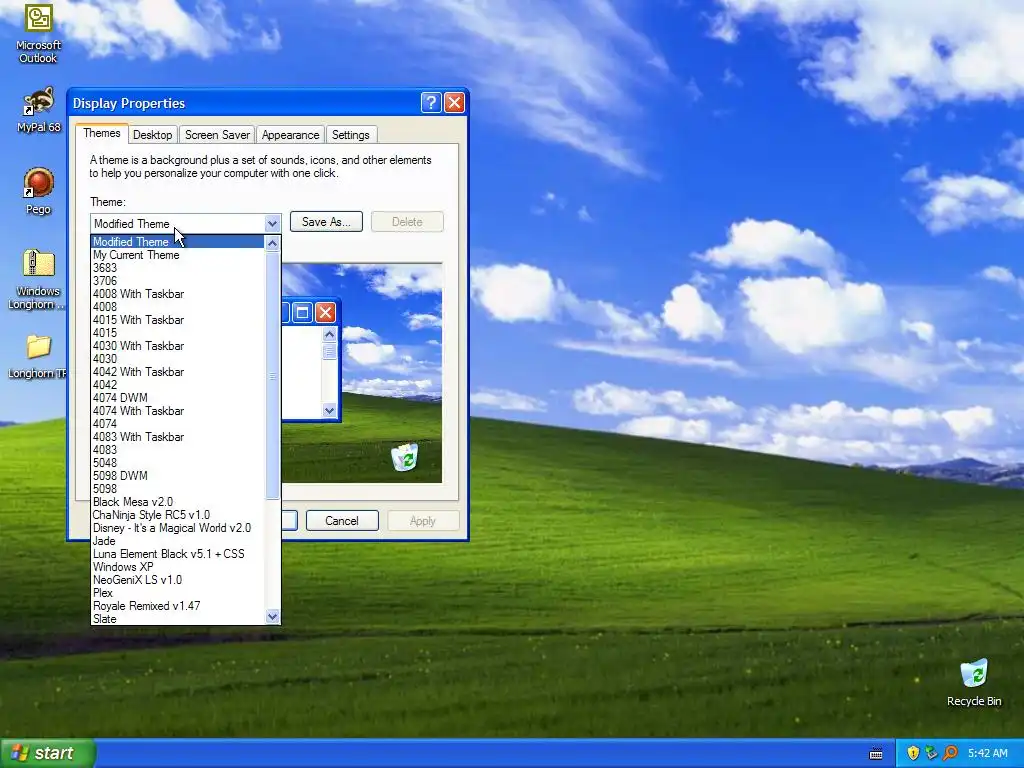Viewport: 1024px width, 768px height.
Task: Select Royale Remixed v1.47 theme
Action: click(178, 606)
